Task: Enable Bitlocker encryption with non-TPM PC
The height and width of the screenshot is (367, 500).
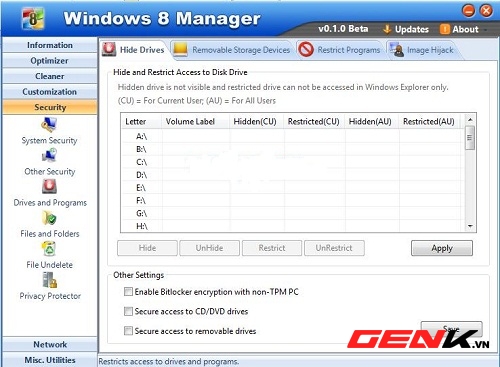Action: pyautogui.click(x=128, y=292)
